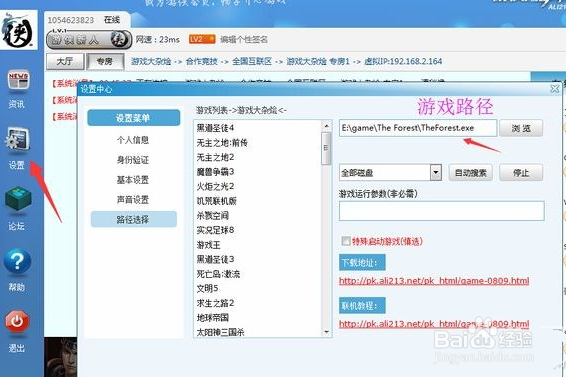Click the game list scroll-down arrow
The height and width of the screenshot is (377, 566).
point(326,332)
